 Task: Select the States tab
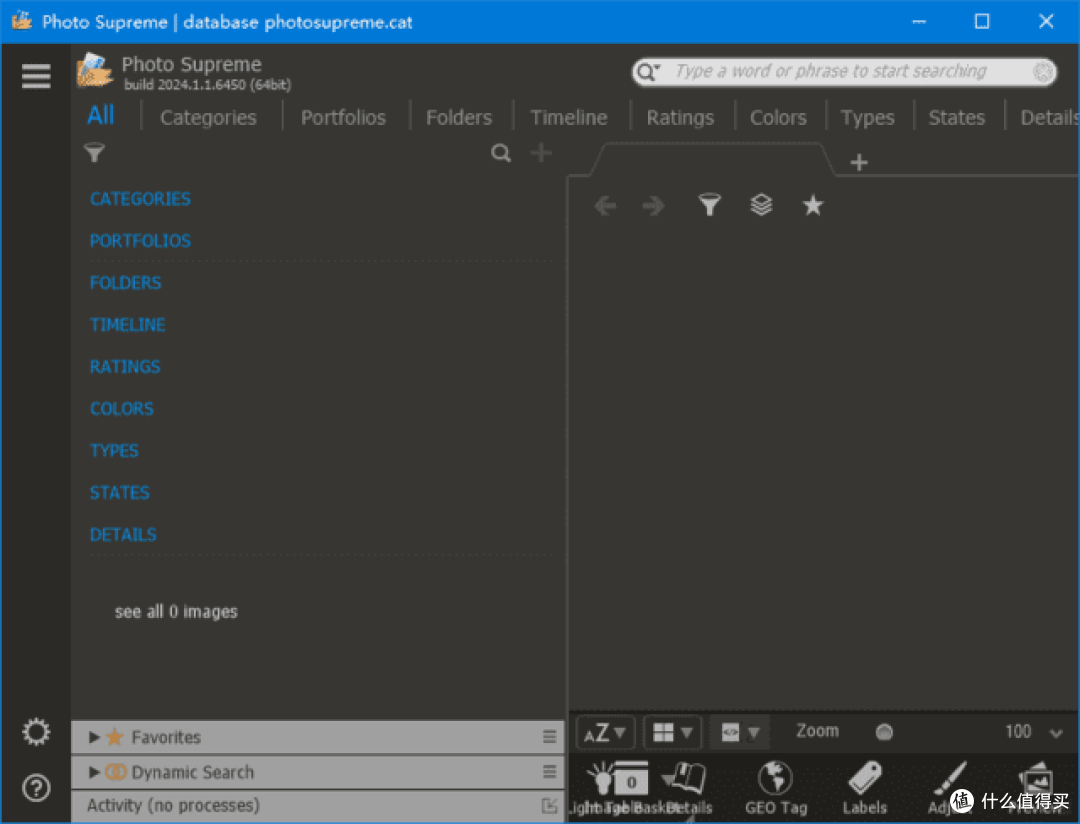(957, 118)
